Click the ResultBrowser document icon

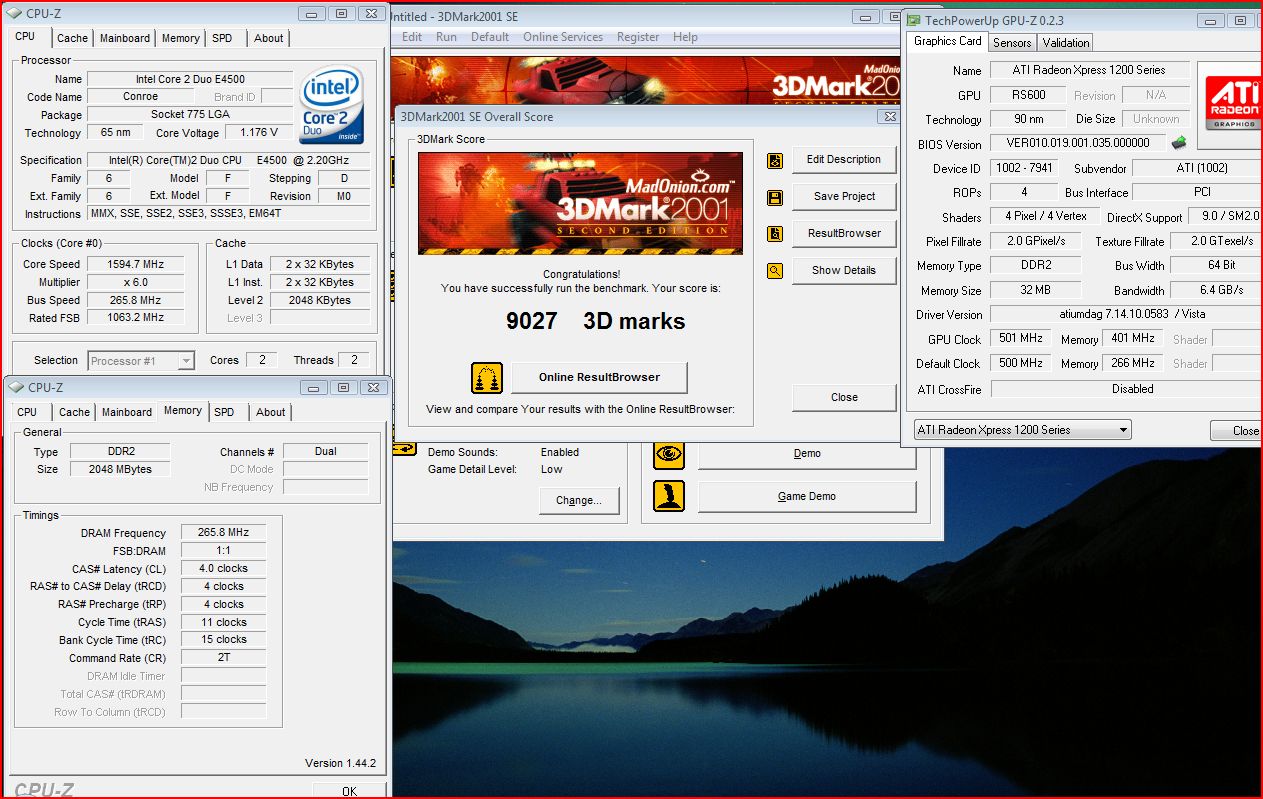pyautogui.click(x=775, y=234)
